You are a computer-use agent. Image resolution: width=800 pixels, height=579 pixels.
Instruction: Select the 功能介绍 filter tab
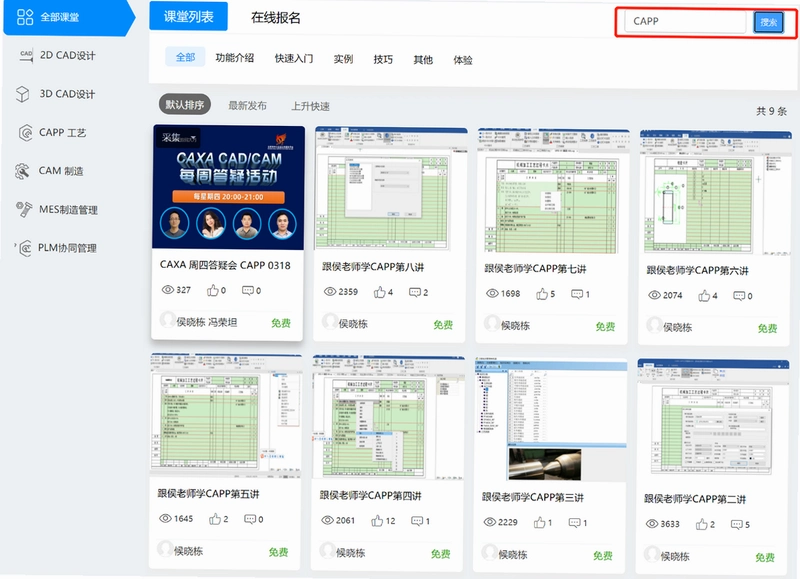click(235, 58)
